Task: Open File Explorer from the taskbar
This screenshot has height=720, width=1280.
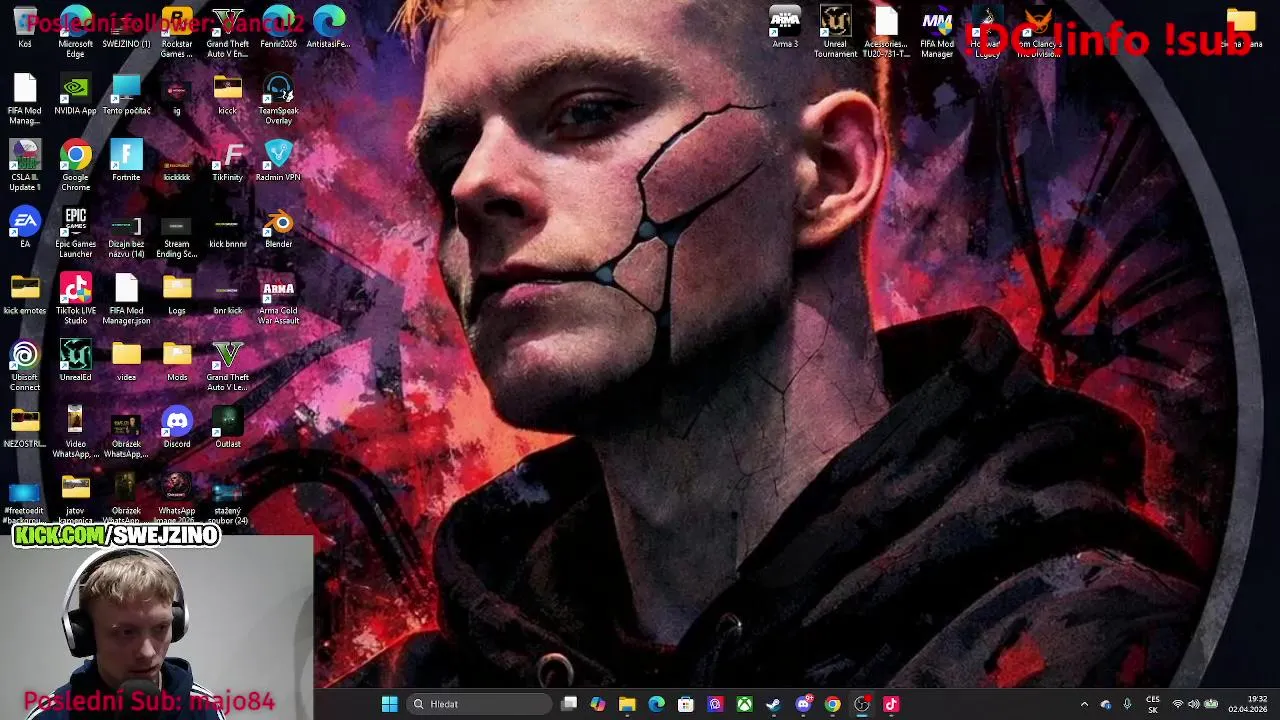Action: 627,704
